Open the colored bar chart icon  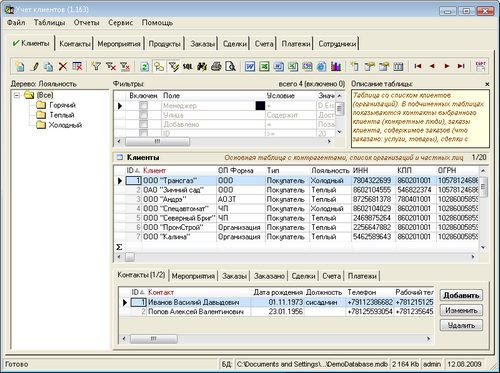coord(336,66)
